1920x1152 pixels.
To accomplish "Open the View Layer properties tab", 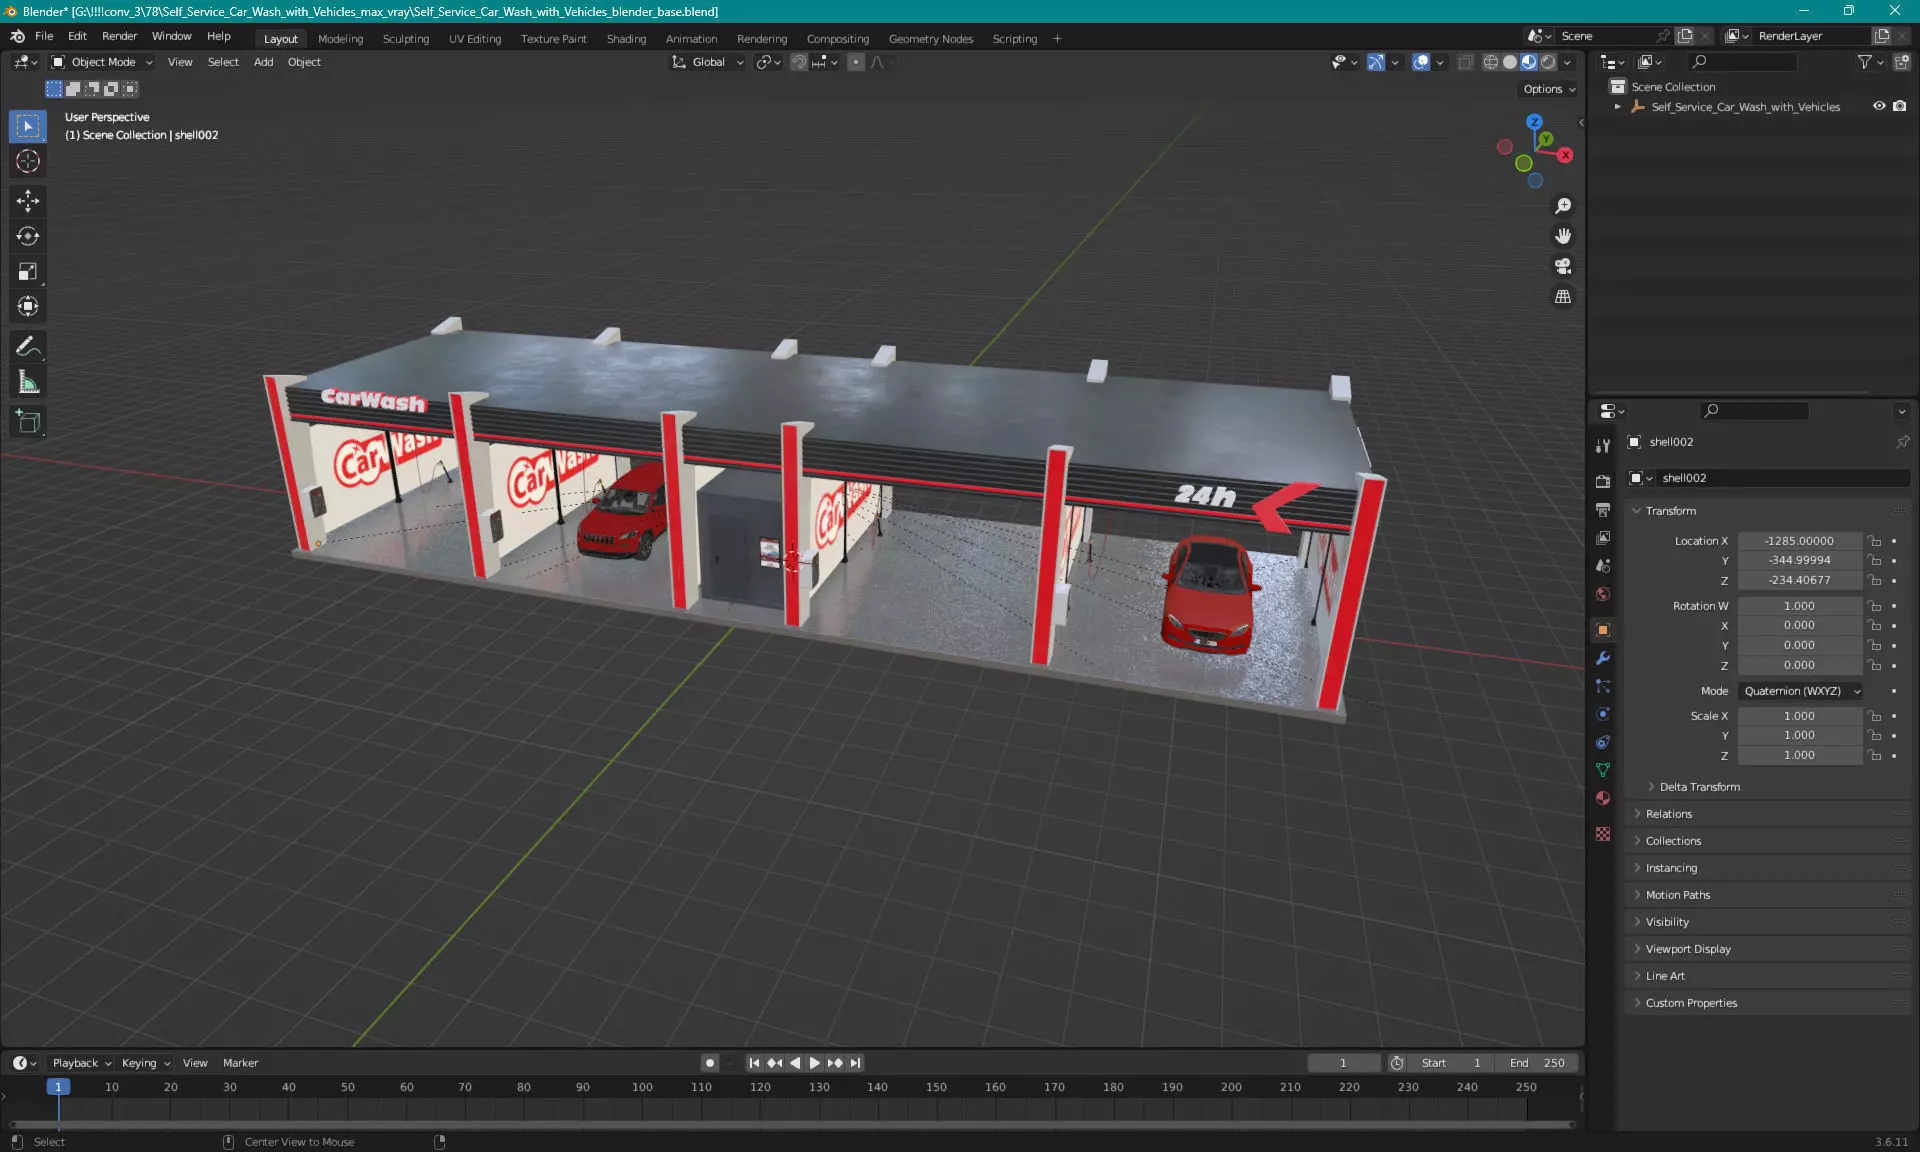I will pyautogui.click(x=1603, y=537).
